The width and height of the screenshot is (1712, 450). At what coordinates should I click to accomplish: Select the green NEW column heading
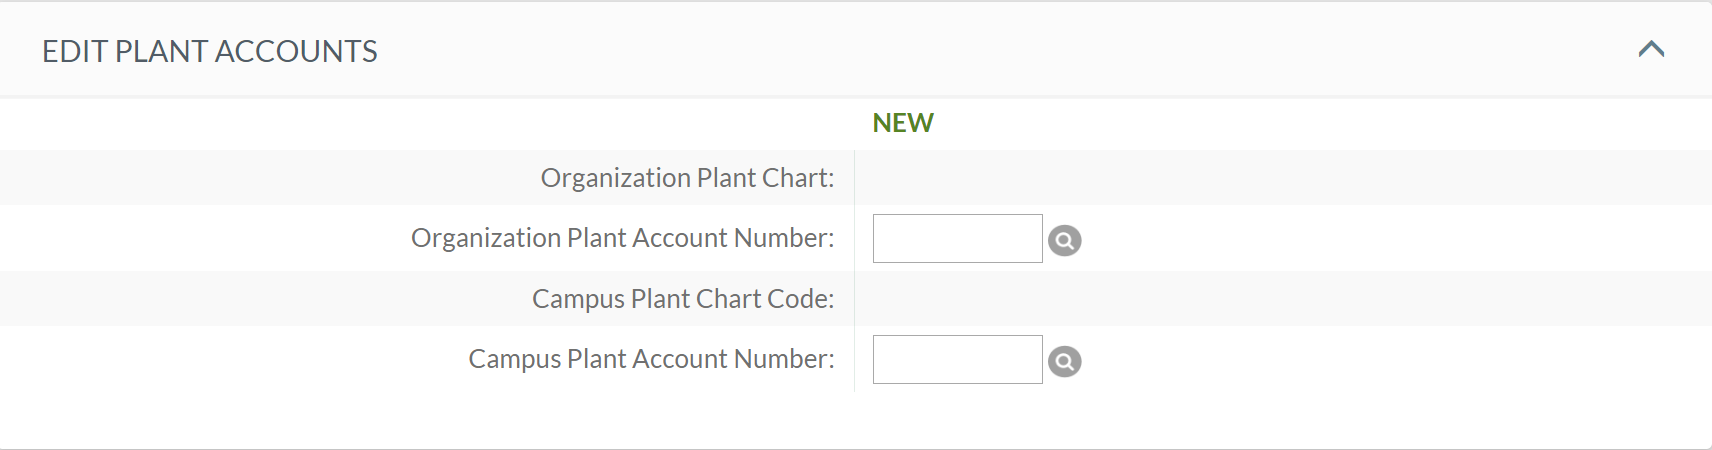click(903, 123)
